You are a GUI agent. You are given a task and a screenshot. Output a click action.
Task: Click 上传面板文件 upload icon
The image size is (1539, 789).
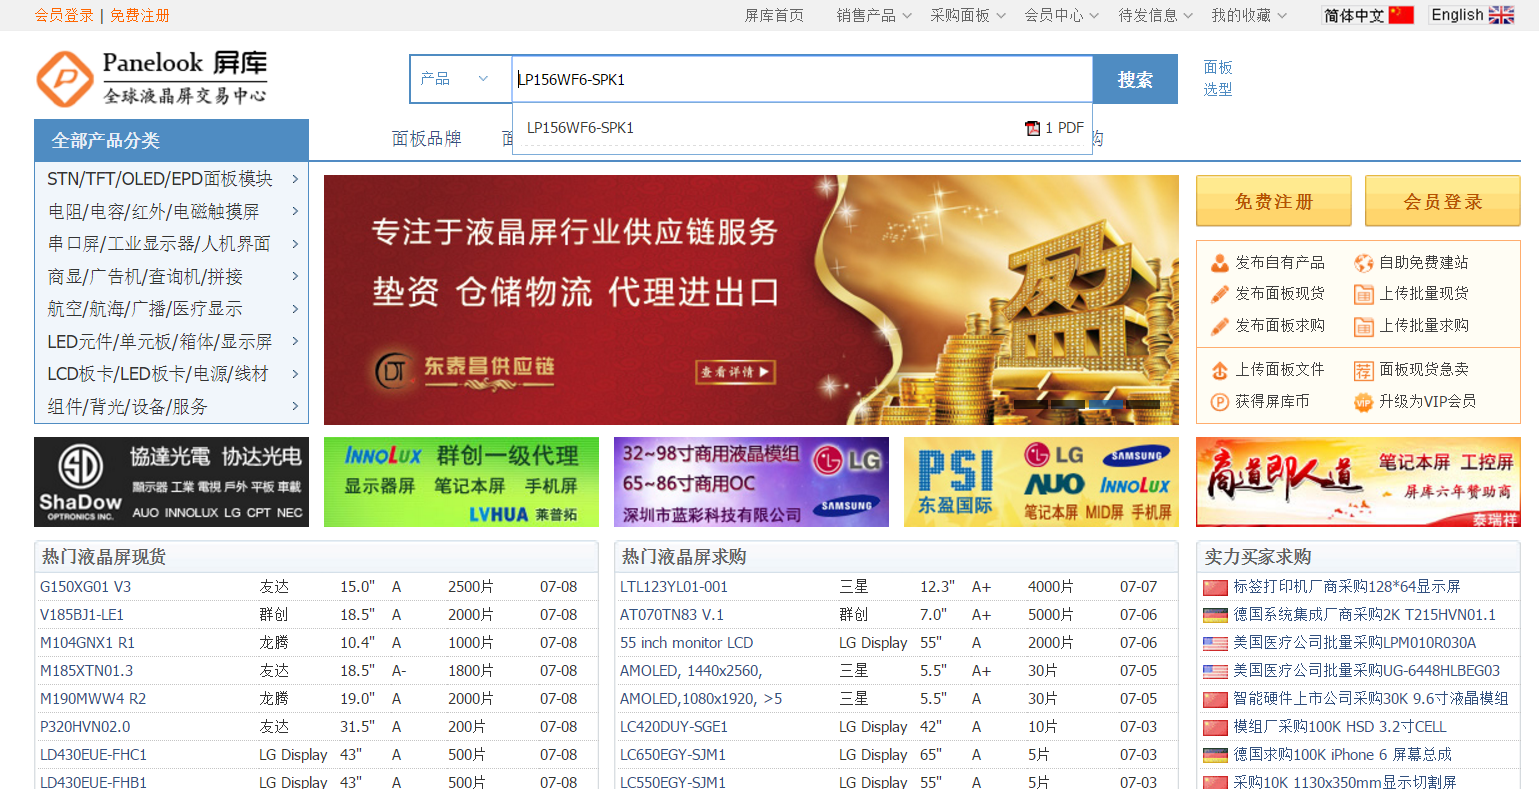pos(1219,370)
